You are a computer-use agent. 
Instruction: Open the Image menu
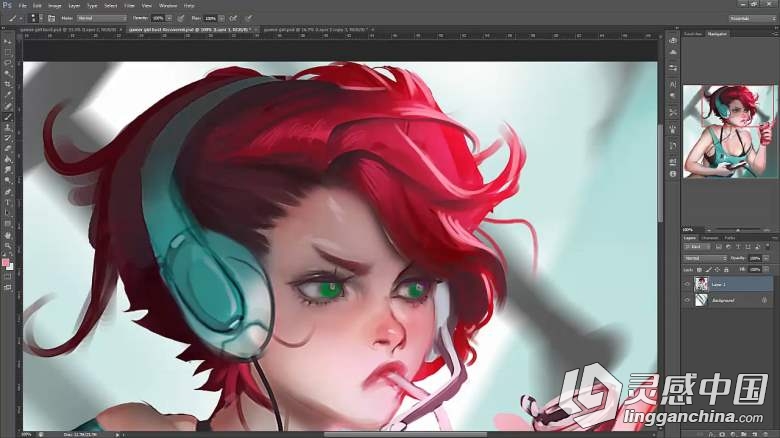click(55, 5)
